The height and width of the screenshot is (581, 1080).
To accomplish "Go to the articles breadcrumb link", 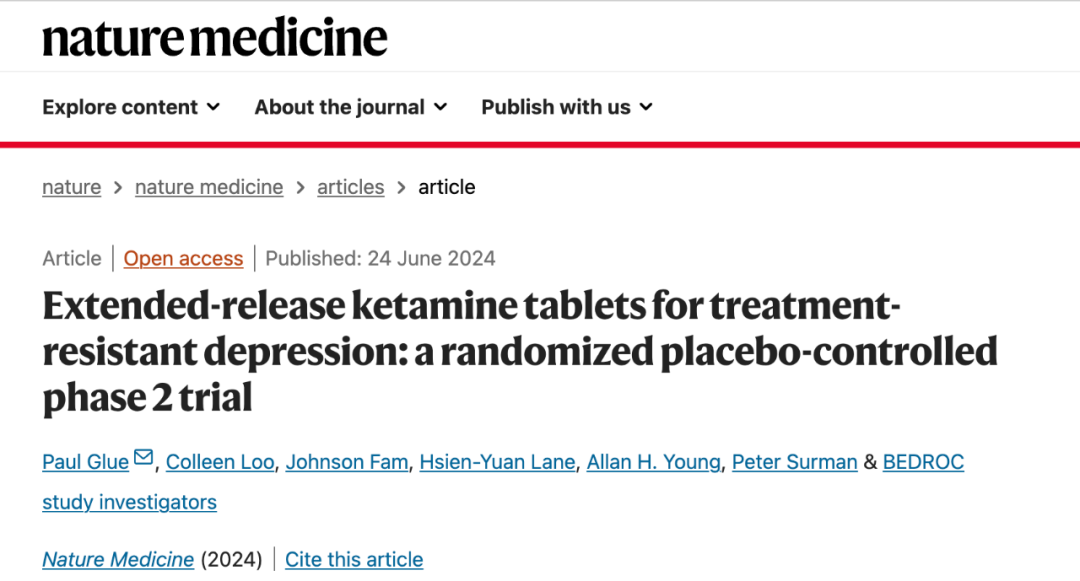I will (x=351, y=187).
